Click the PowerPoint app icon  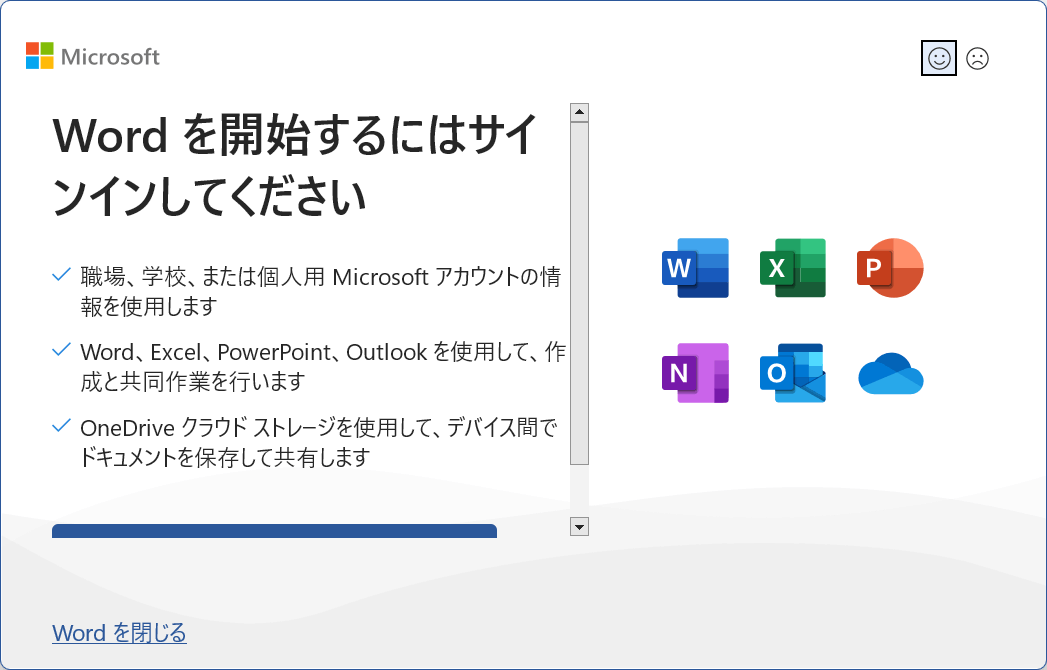(890, 268)
